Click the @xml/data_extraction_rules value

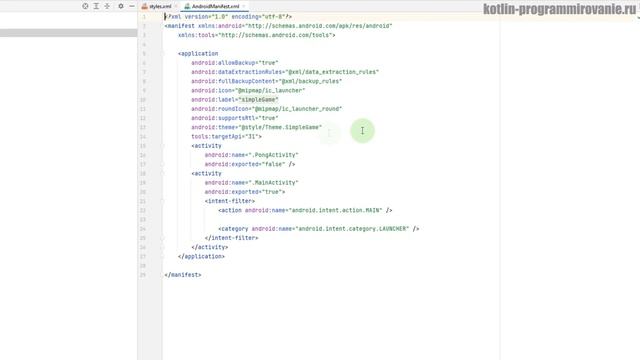(x=332, y=72)
